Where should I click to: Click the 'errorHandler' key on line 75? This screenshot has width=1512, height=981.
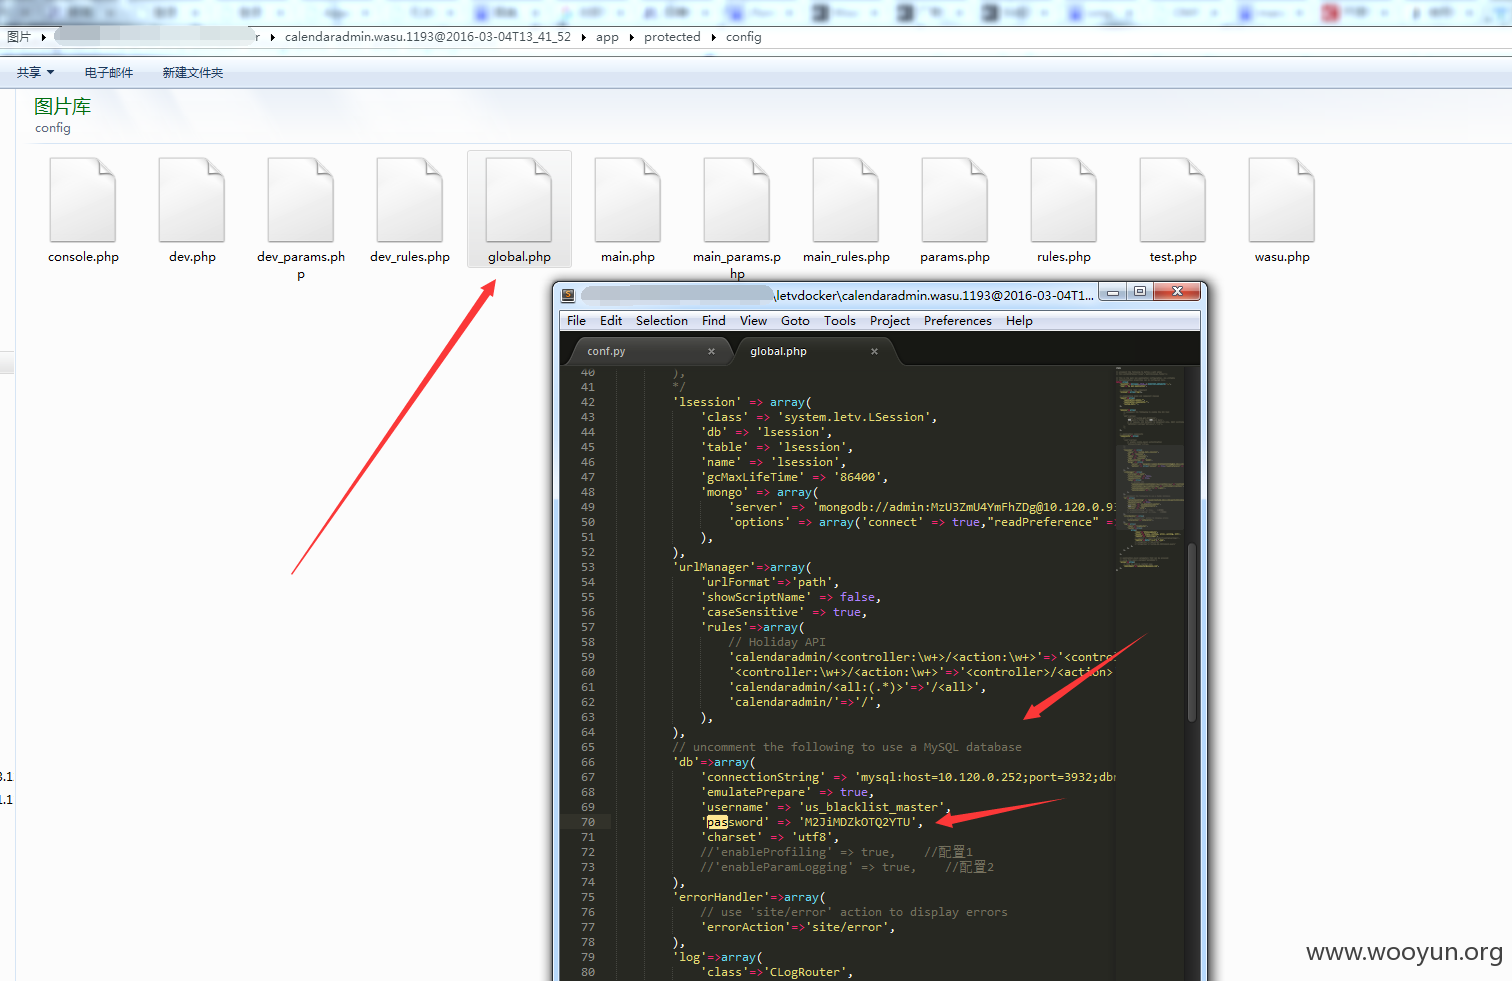(x=721, y=897)
